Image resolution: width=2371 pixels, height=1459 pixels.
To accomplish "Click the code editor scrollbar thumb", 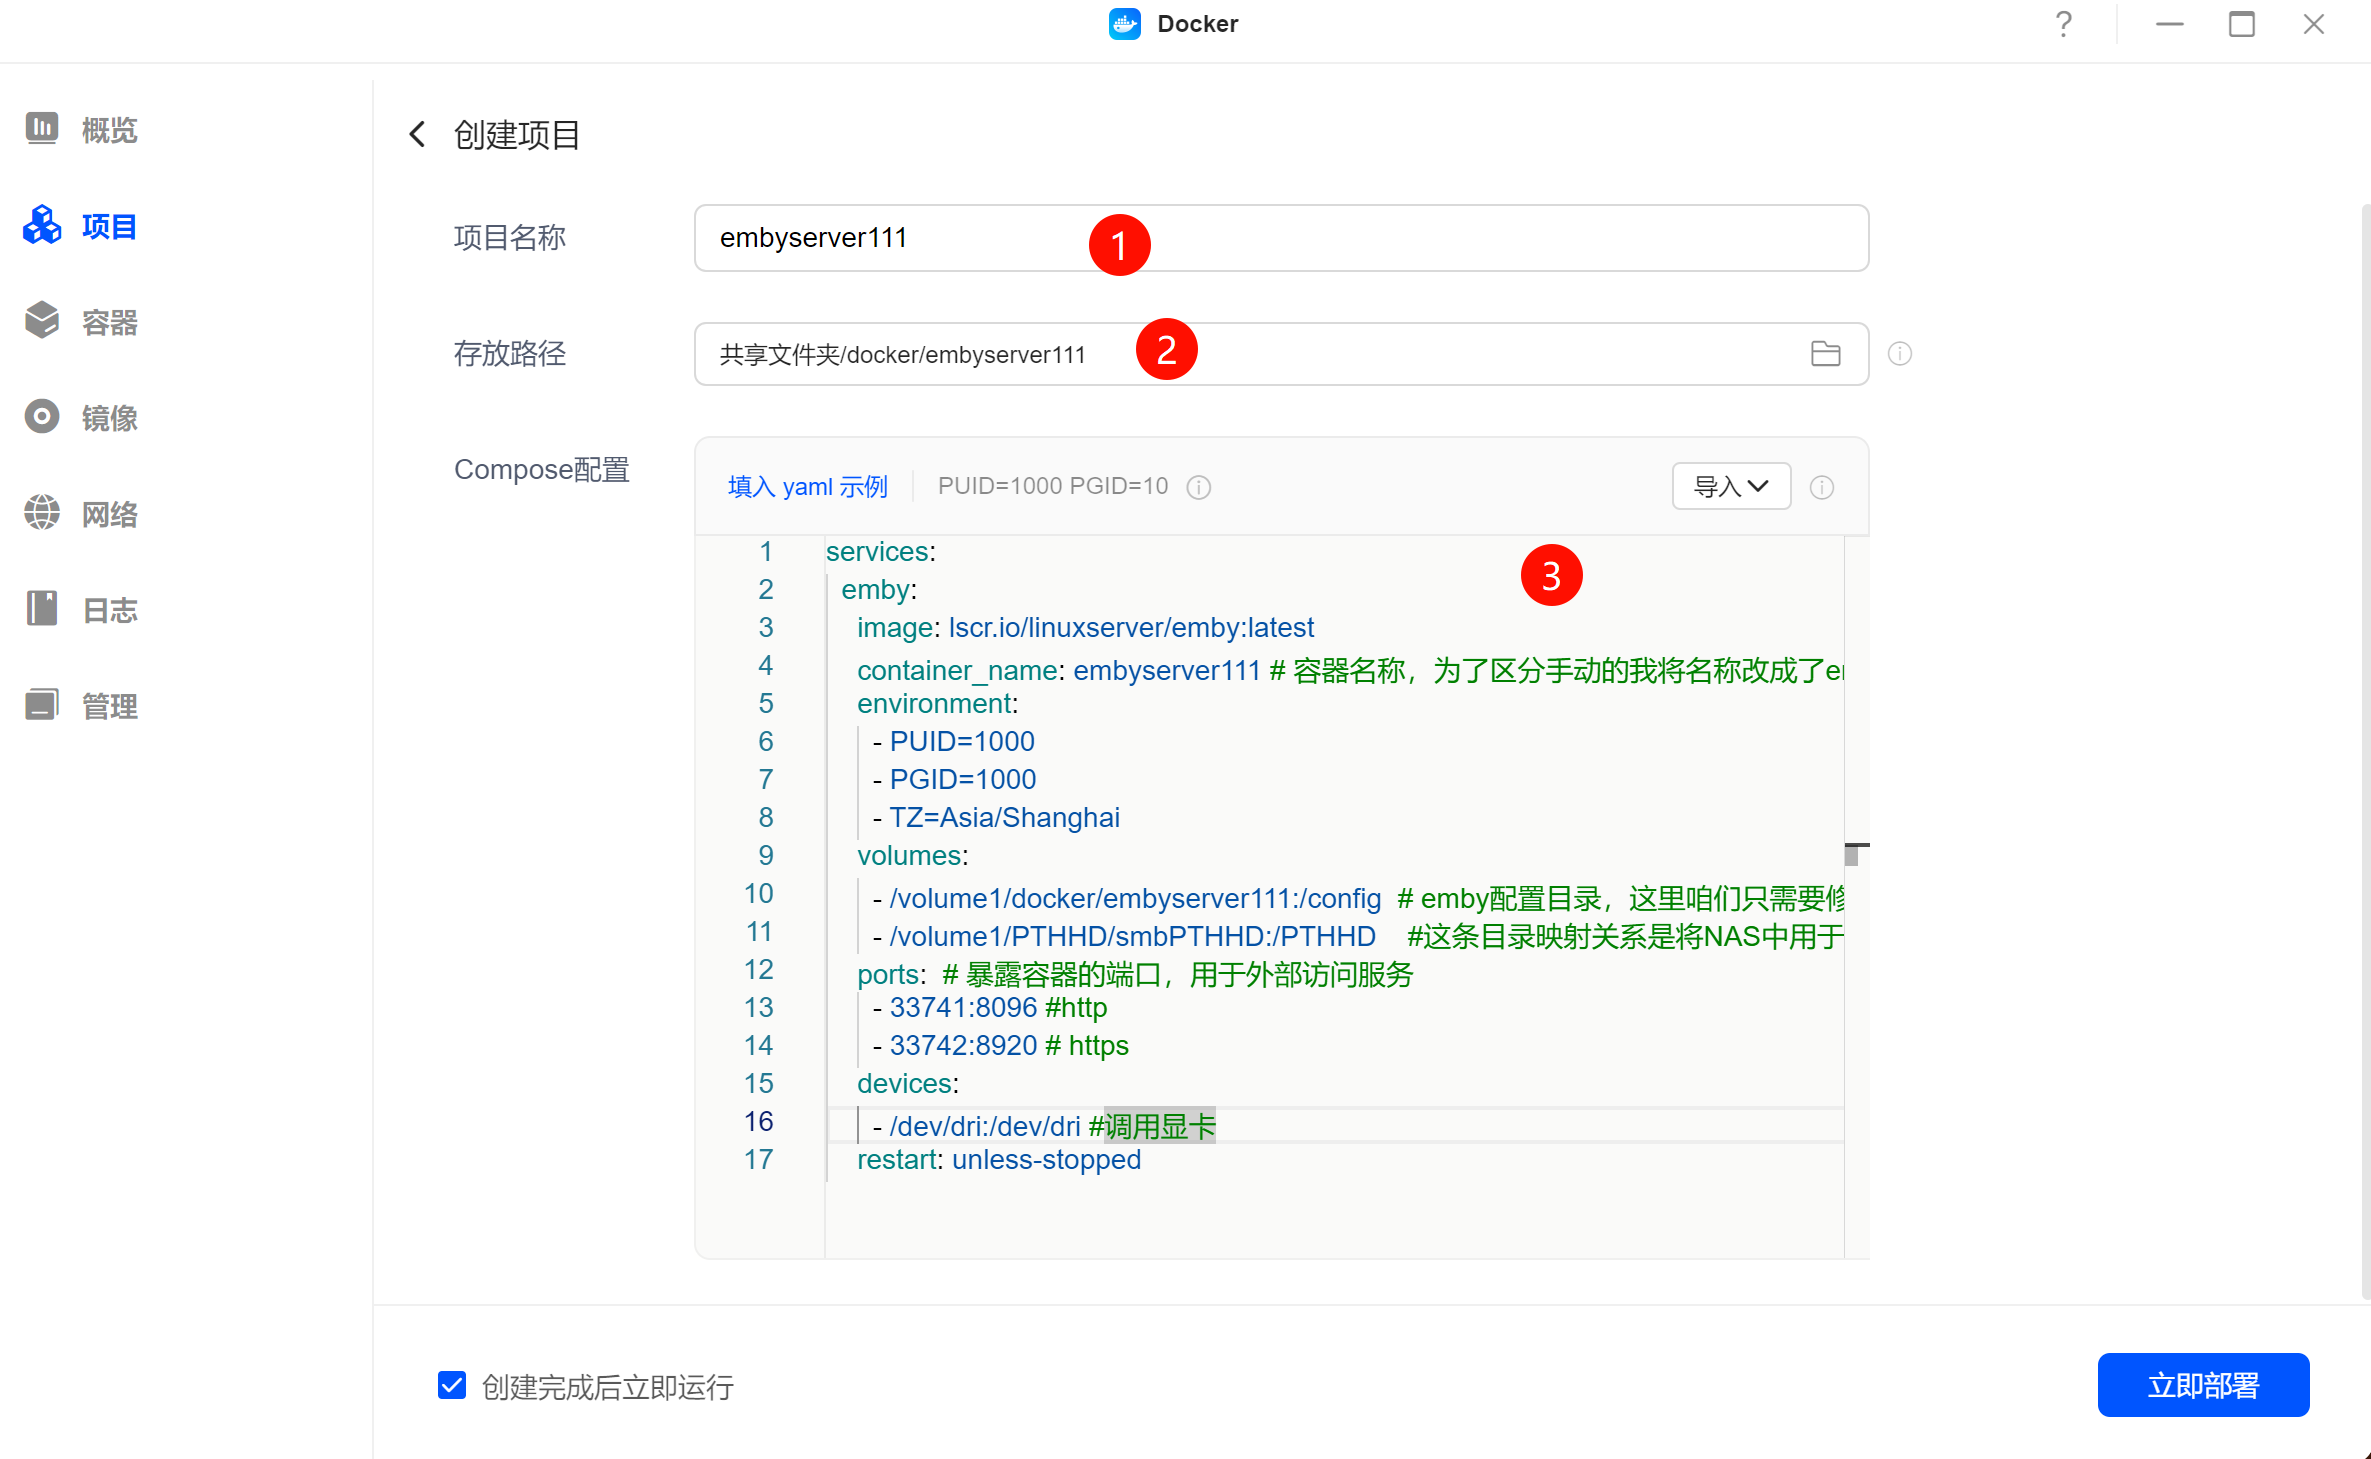I will point(1852,856).
